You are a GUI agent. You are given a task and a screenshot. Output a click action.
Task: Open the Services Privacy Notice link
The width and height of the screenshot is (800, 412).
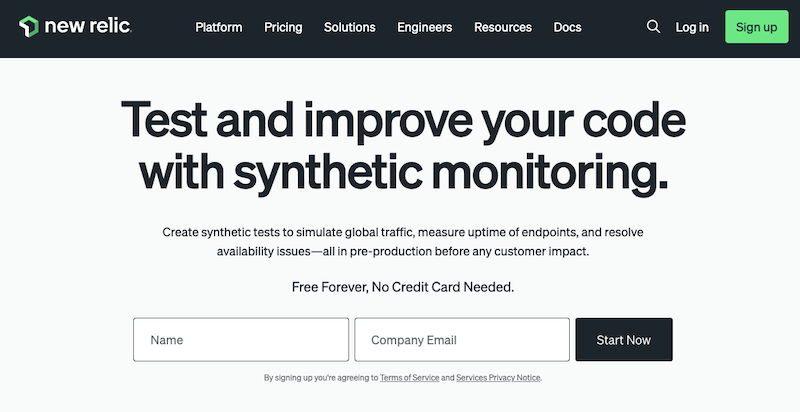click(498, 378)
